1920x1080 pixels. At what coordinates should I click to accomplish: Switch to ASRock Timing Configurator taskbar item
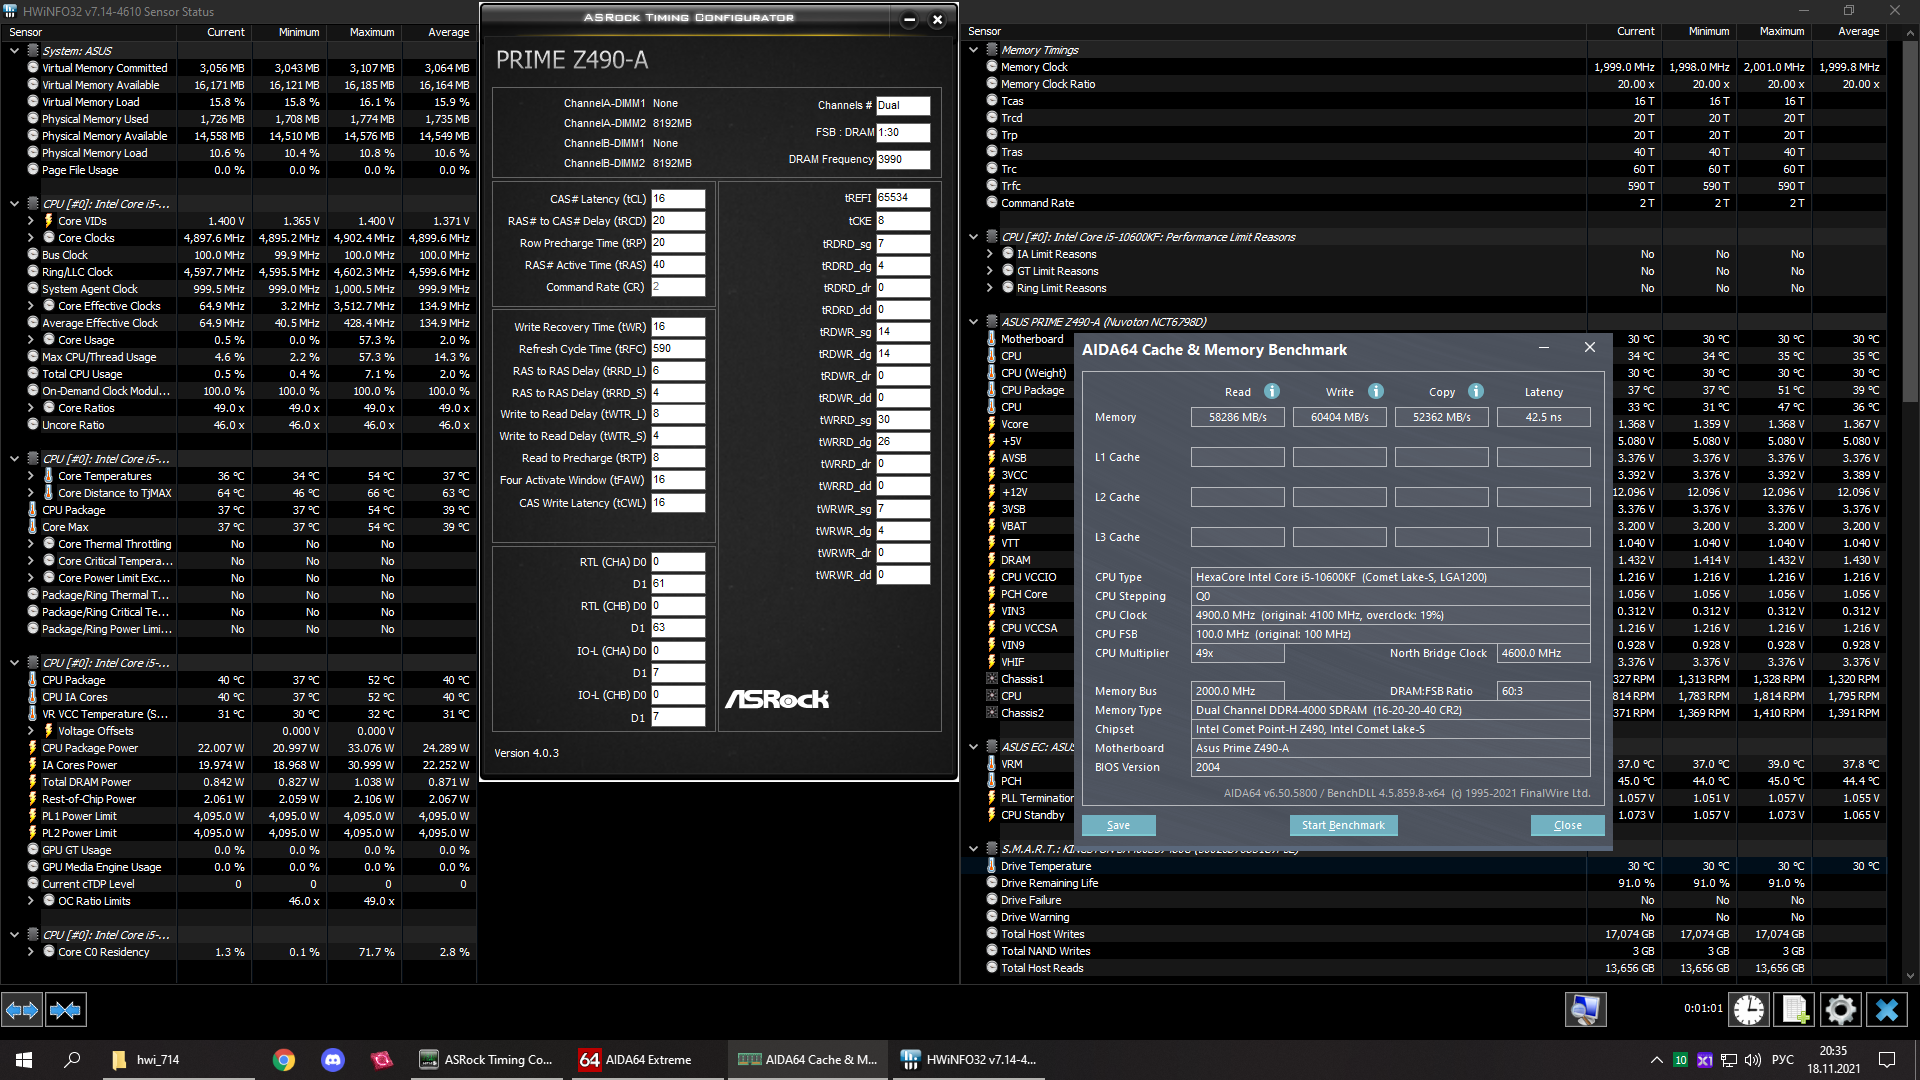[x=487, y=1060]
